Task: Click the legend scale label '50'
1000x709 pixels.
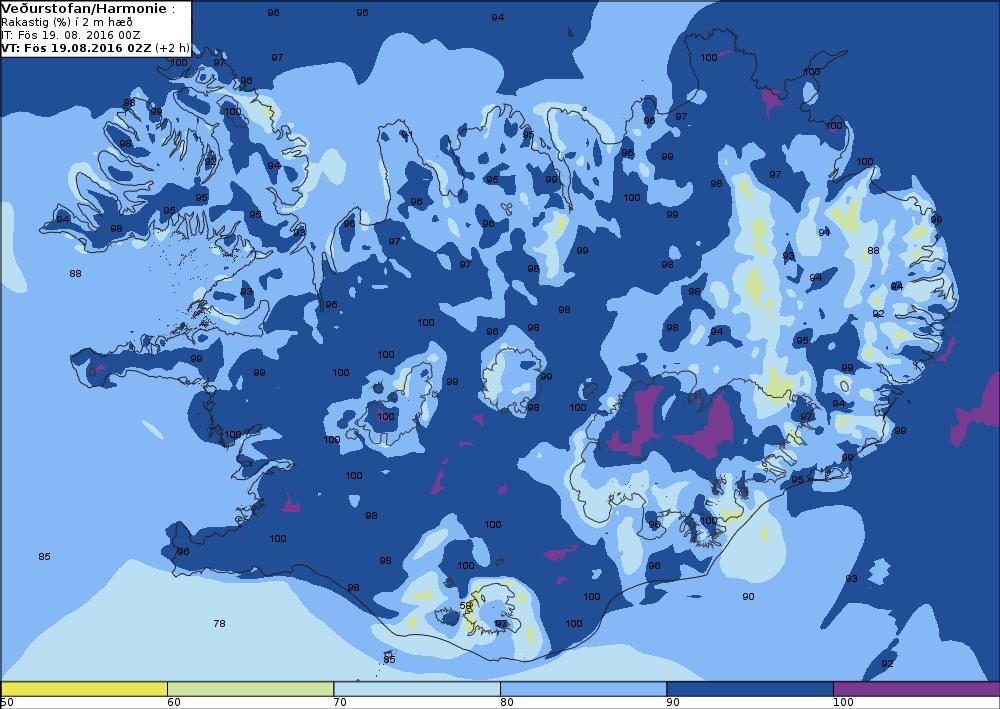Action: (7, 703)
